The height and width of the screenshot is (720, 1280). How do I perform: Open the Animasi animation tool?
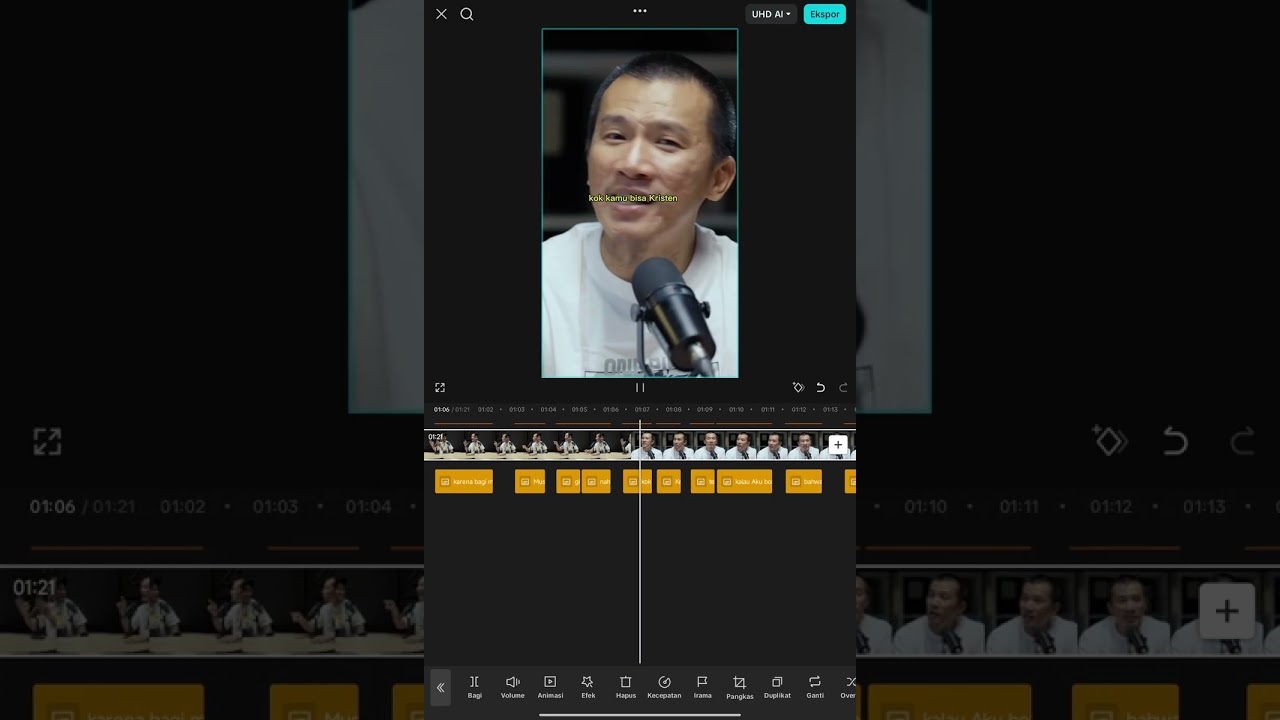click(550, 687)
